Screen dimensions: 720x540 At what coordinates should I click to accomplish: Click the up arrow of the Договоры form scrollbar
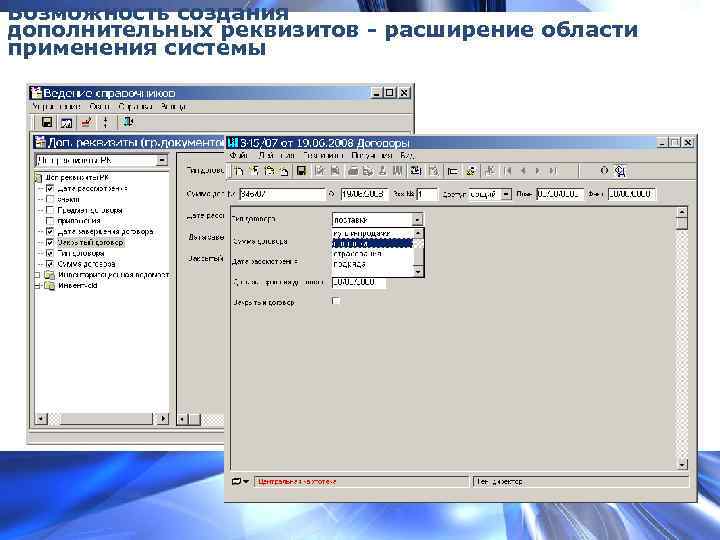[682, 212]
